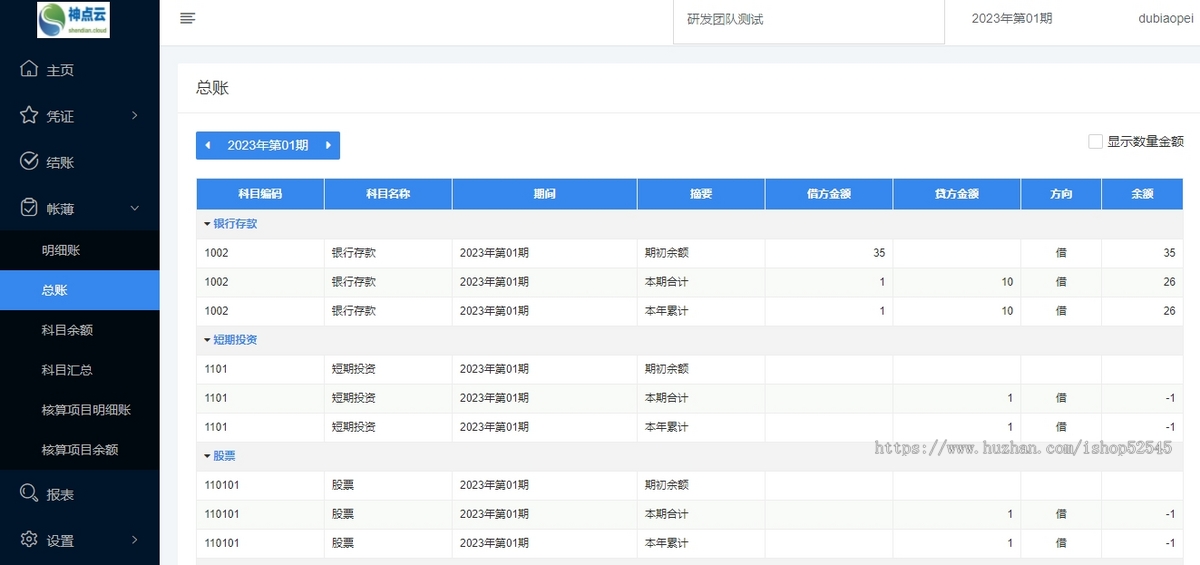This screenshot has height=565, width=1200.
Task: Open the 核算项目余额 submenu item
Action: (80, 450)
